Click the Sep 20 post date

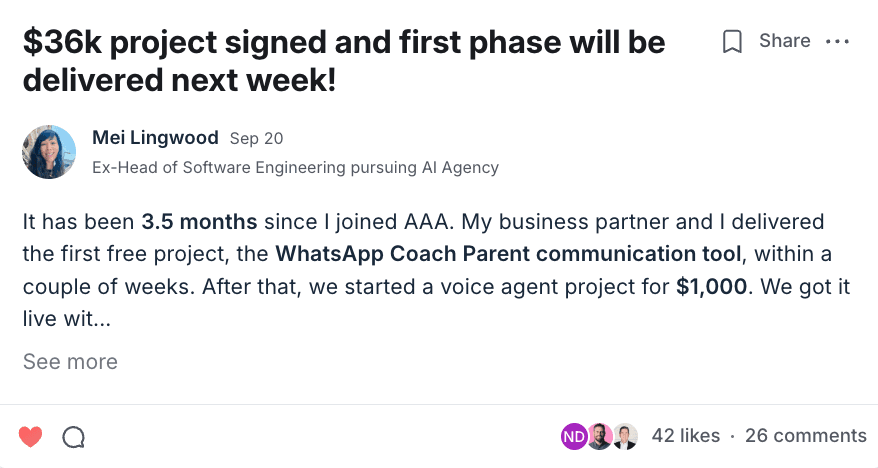pyautogui.click(x=256, y=138)
